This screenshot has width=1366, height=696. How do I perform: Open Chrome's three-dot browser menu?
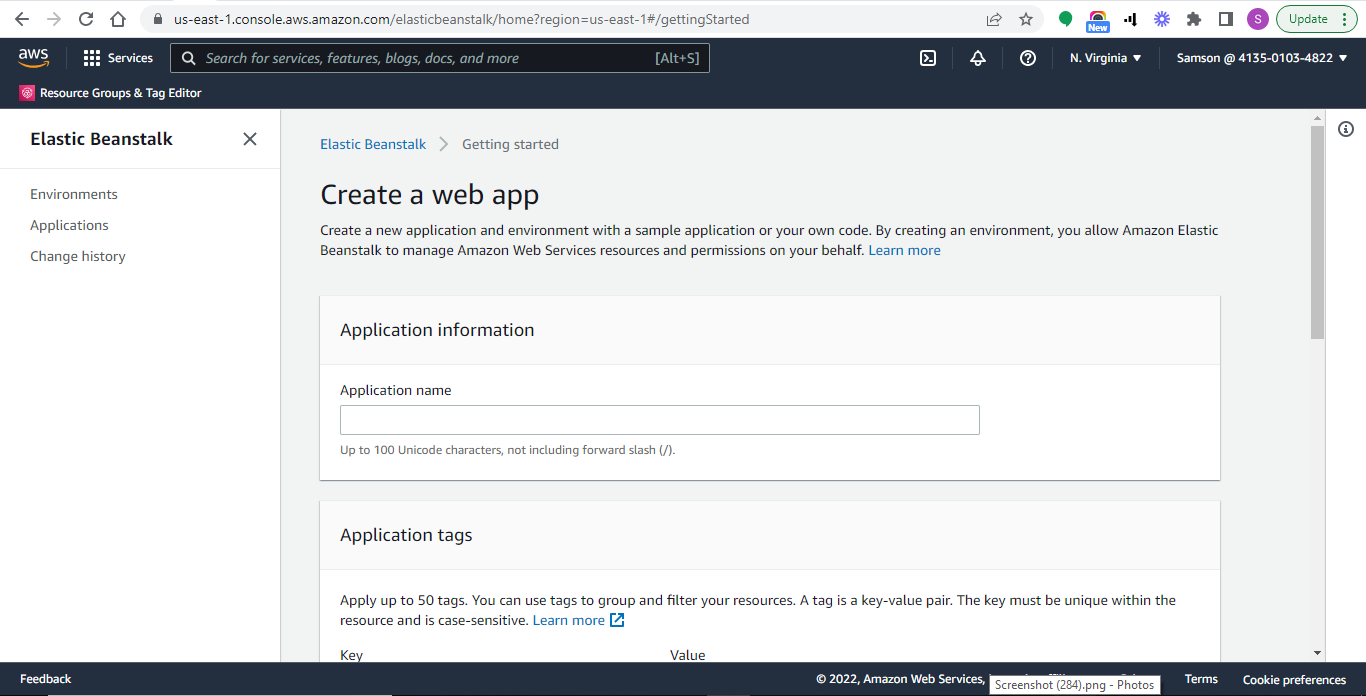tap(1345, 18)
